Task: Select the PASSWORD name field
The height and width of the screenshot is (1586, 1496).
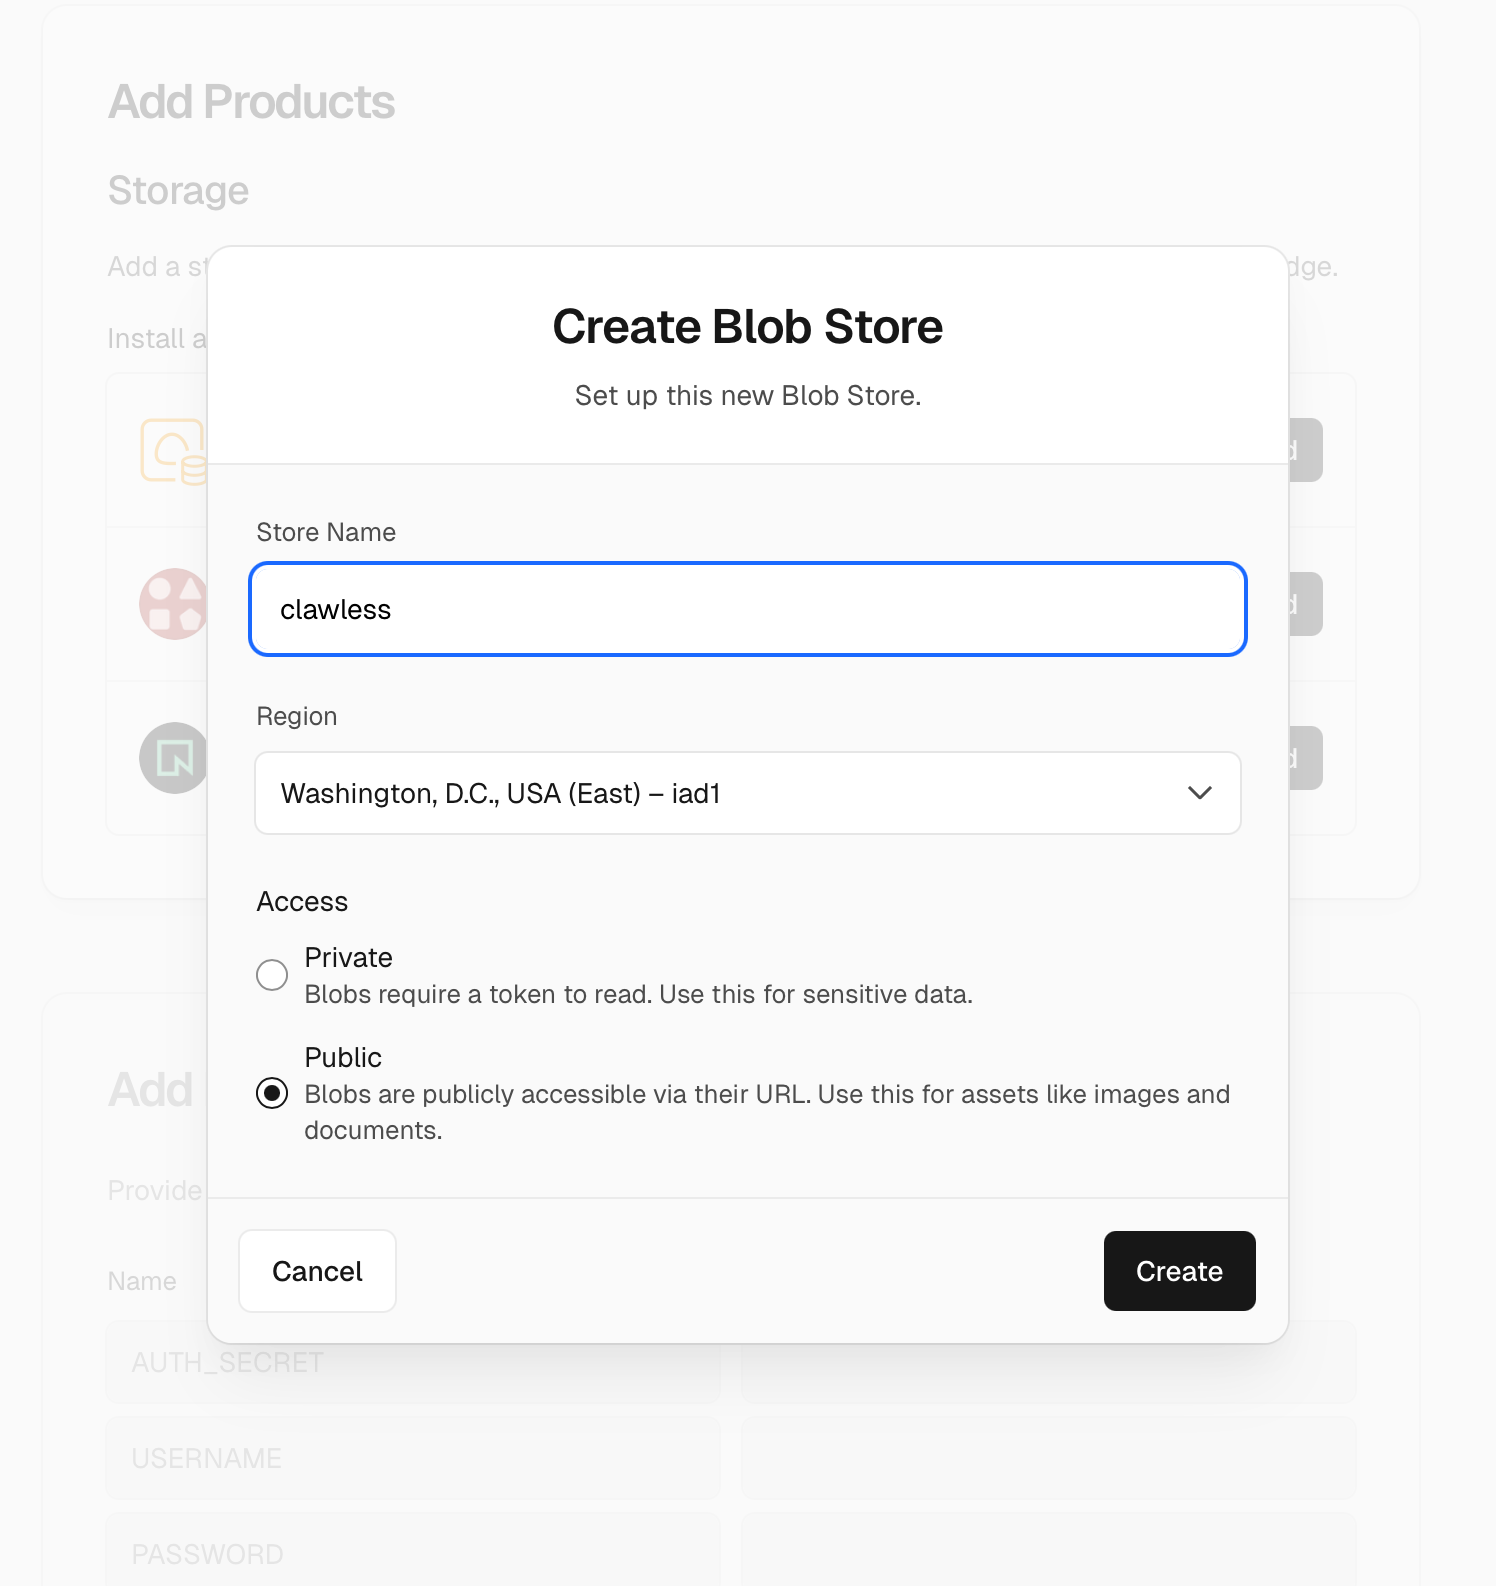Action: pos(413,1553)
